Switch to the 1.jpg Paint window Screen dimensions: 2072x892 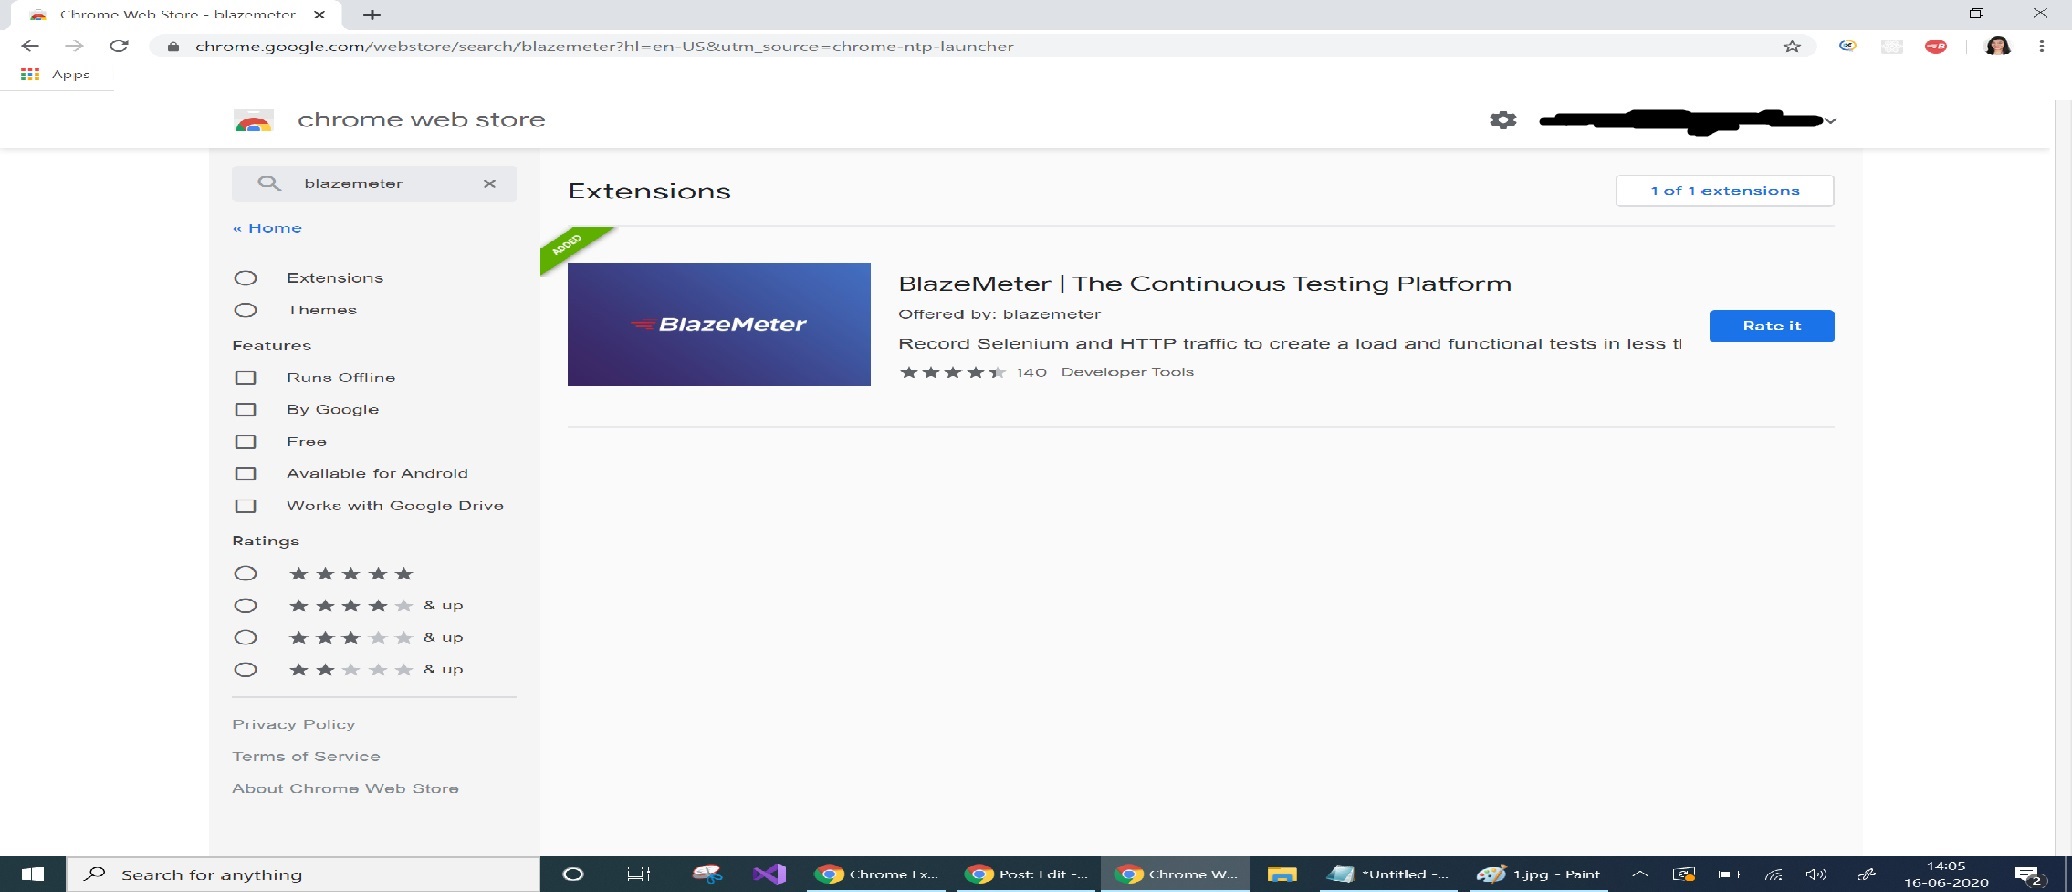(x=1538, y=874)
